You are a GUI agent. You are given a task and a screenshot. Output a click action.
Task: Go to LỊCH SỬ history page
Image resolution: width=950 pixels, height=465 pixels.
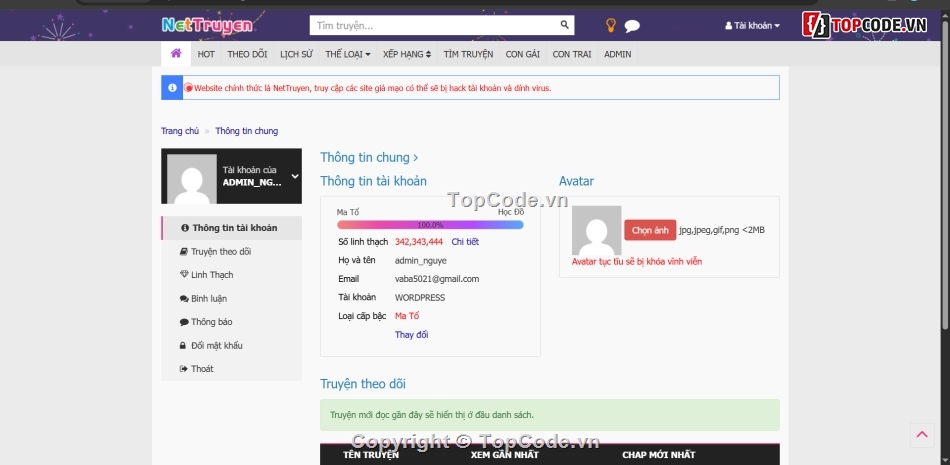pos(296,54)
